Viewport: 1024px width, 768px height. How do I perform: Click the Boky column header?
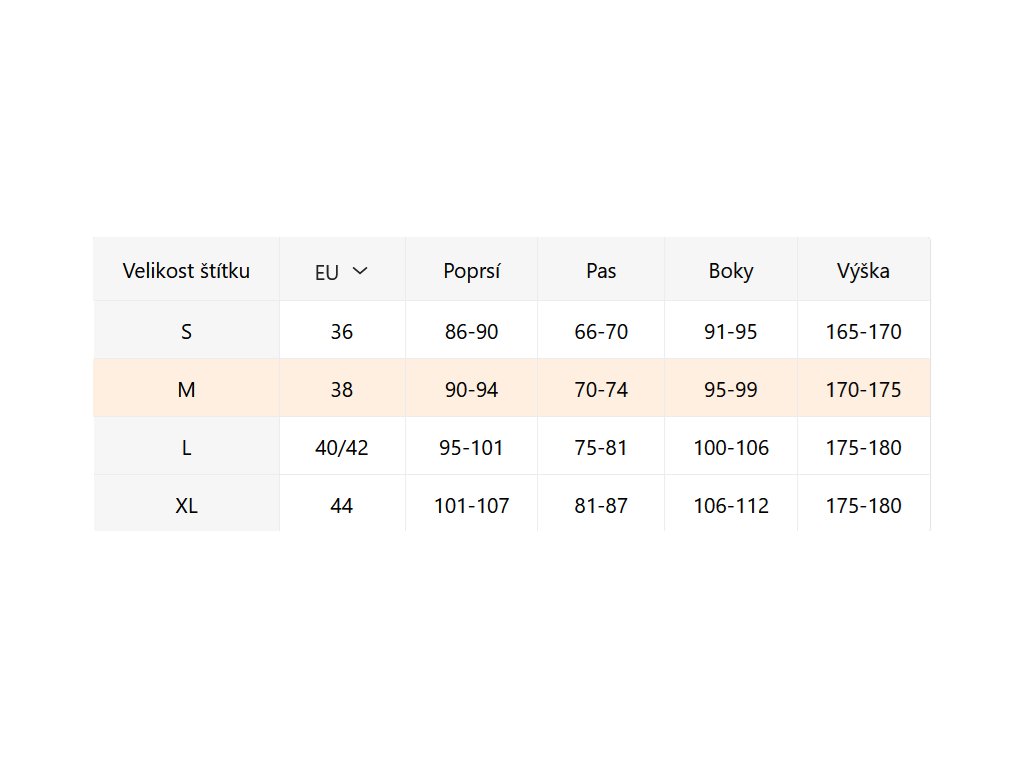point(731,270)
